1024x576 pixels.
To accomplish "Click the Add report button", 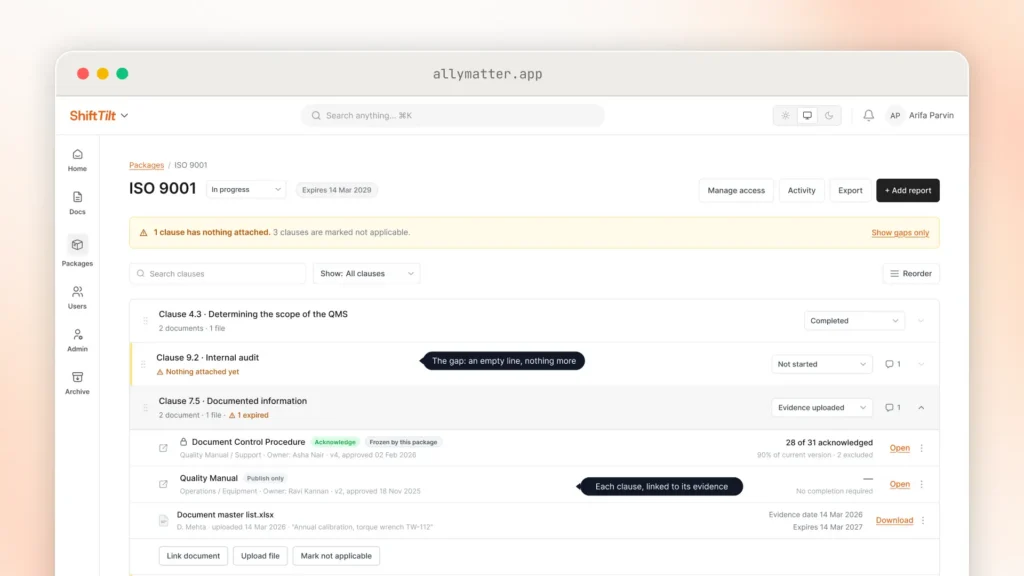I will [x=908, y=190].
